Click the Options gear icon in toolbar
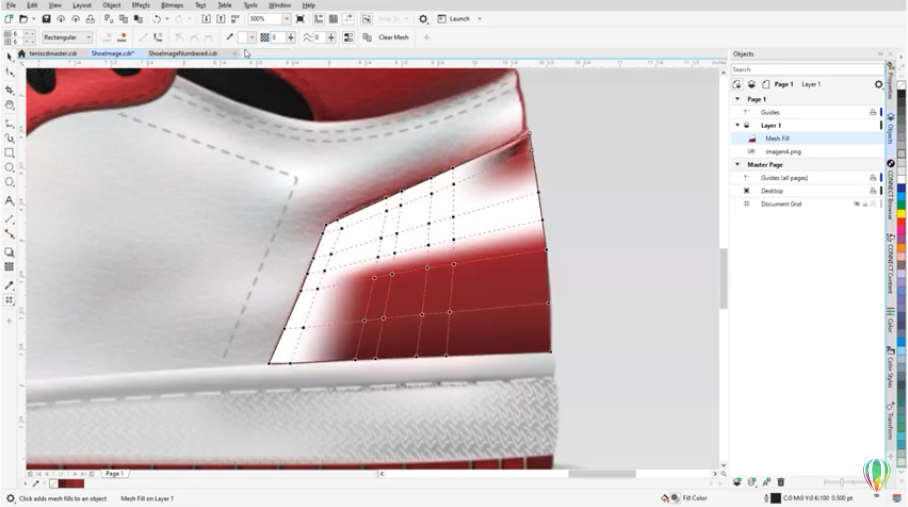Viewport: 908px width, 507px height. pos(423,19)
